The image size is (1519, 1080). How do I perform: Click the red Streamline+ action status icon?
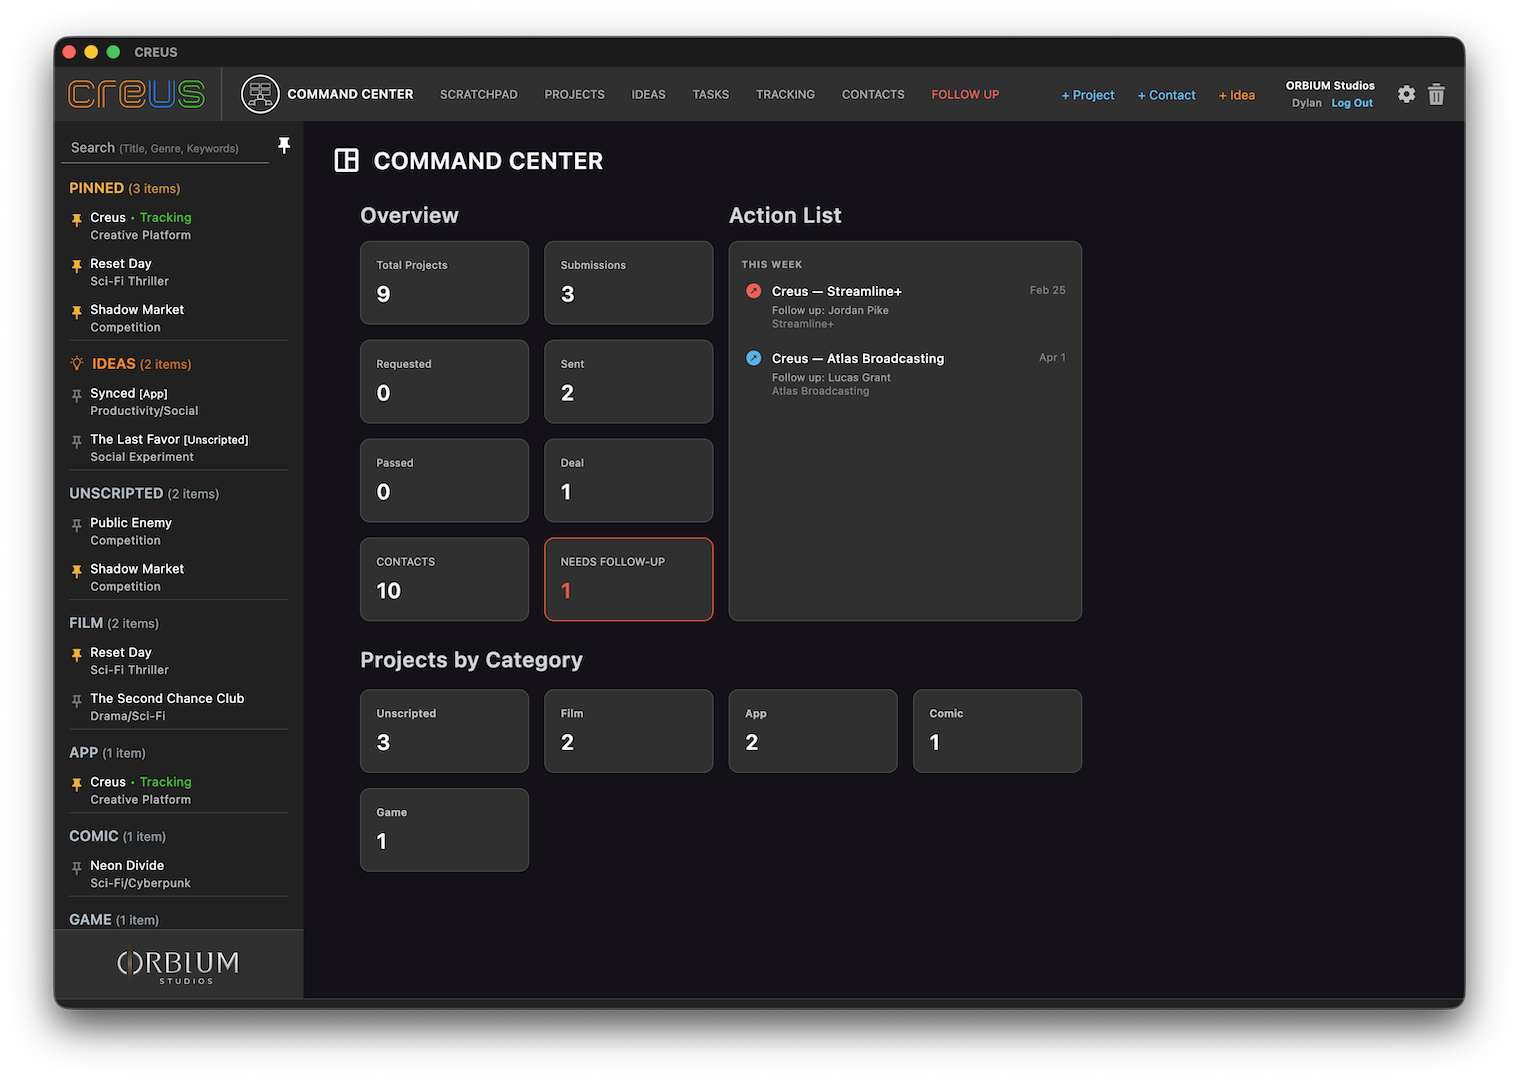tap(754, 291)
